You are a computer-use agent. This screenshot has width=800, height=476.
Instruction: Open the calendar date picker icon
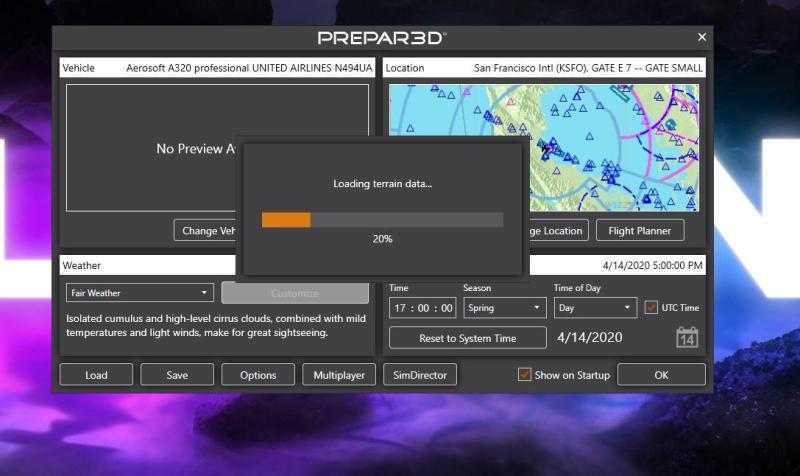pos(687,337)
